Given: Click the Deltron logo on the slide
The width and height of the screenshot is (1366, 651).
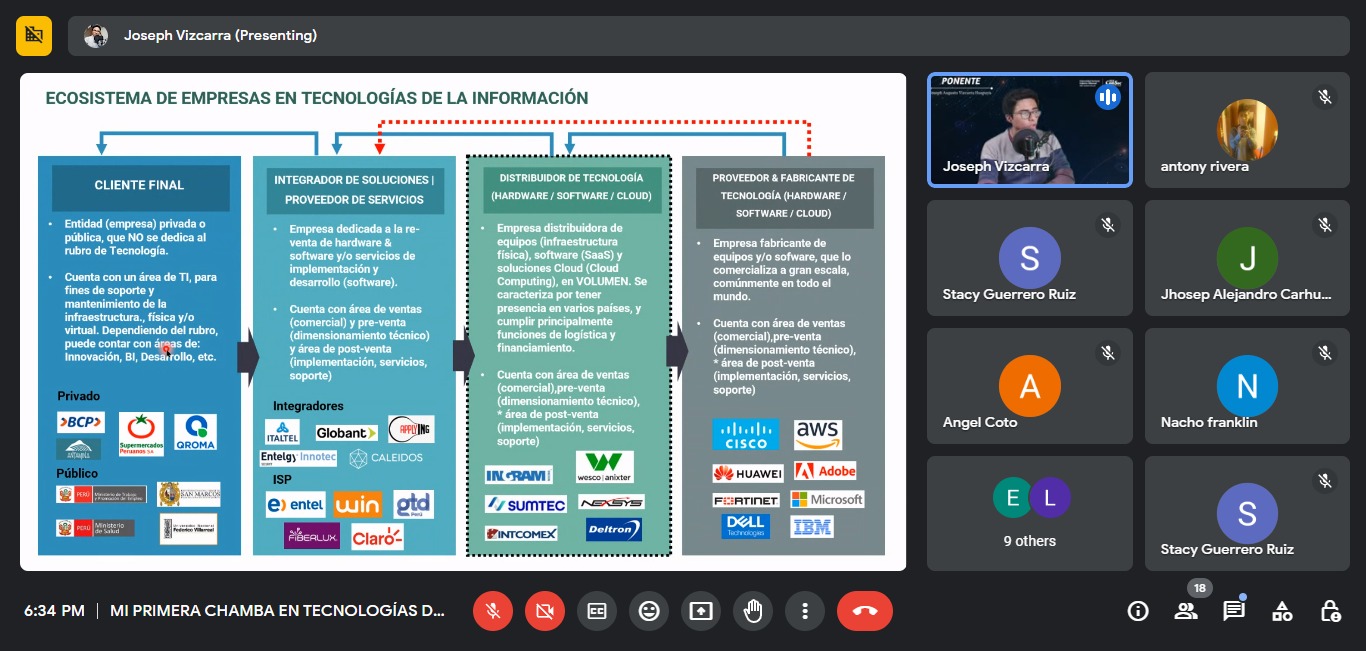Looking at the screenshot, I should point(614,530).
